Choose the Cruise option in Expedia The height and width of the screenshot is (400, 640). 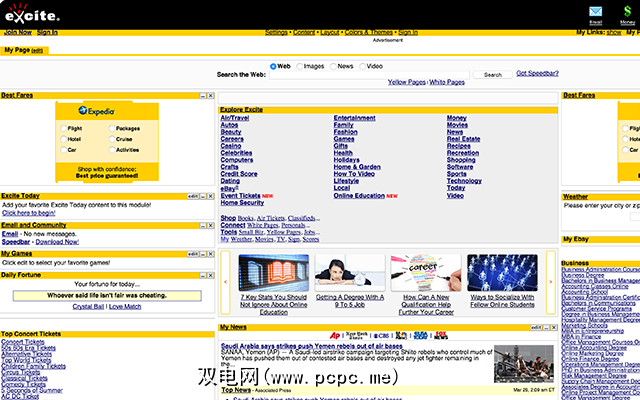(x=112, y=139)
